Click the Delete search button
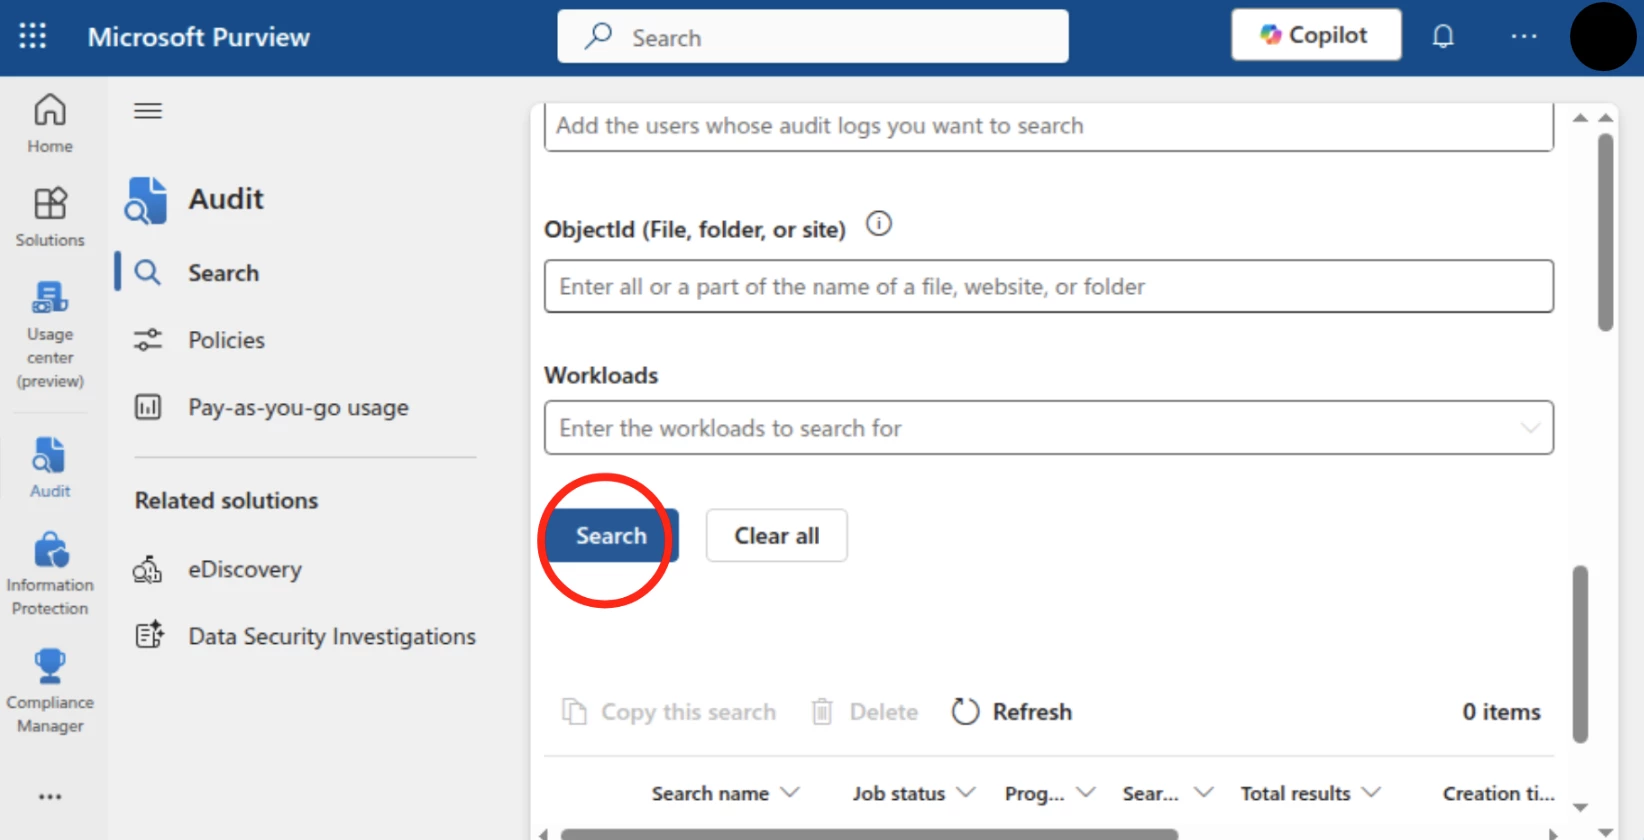The width and height of the screenshot is (1644, 840). 865,712
